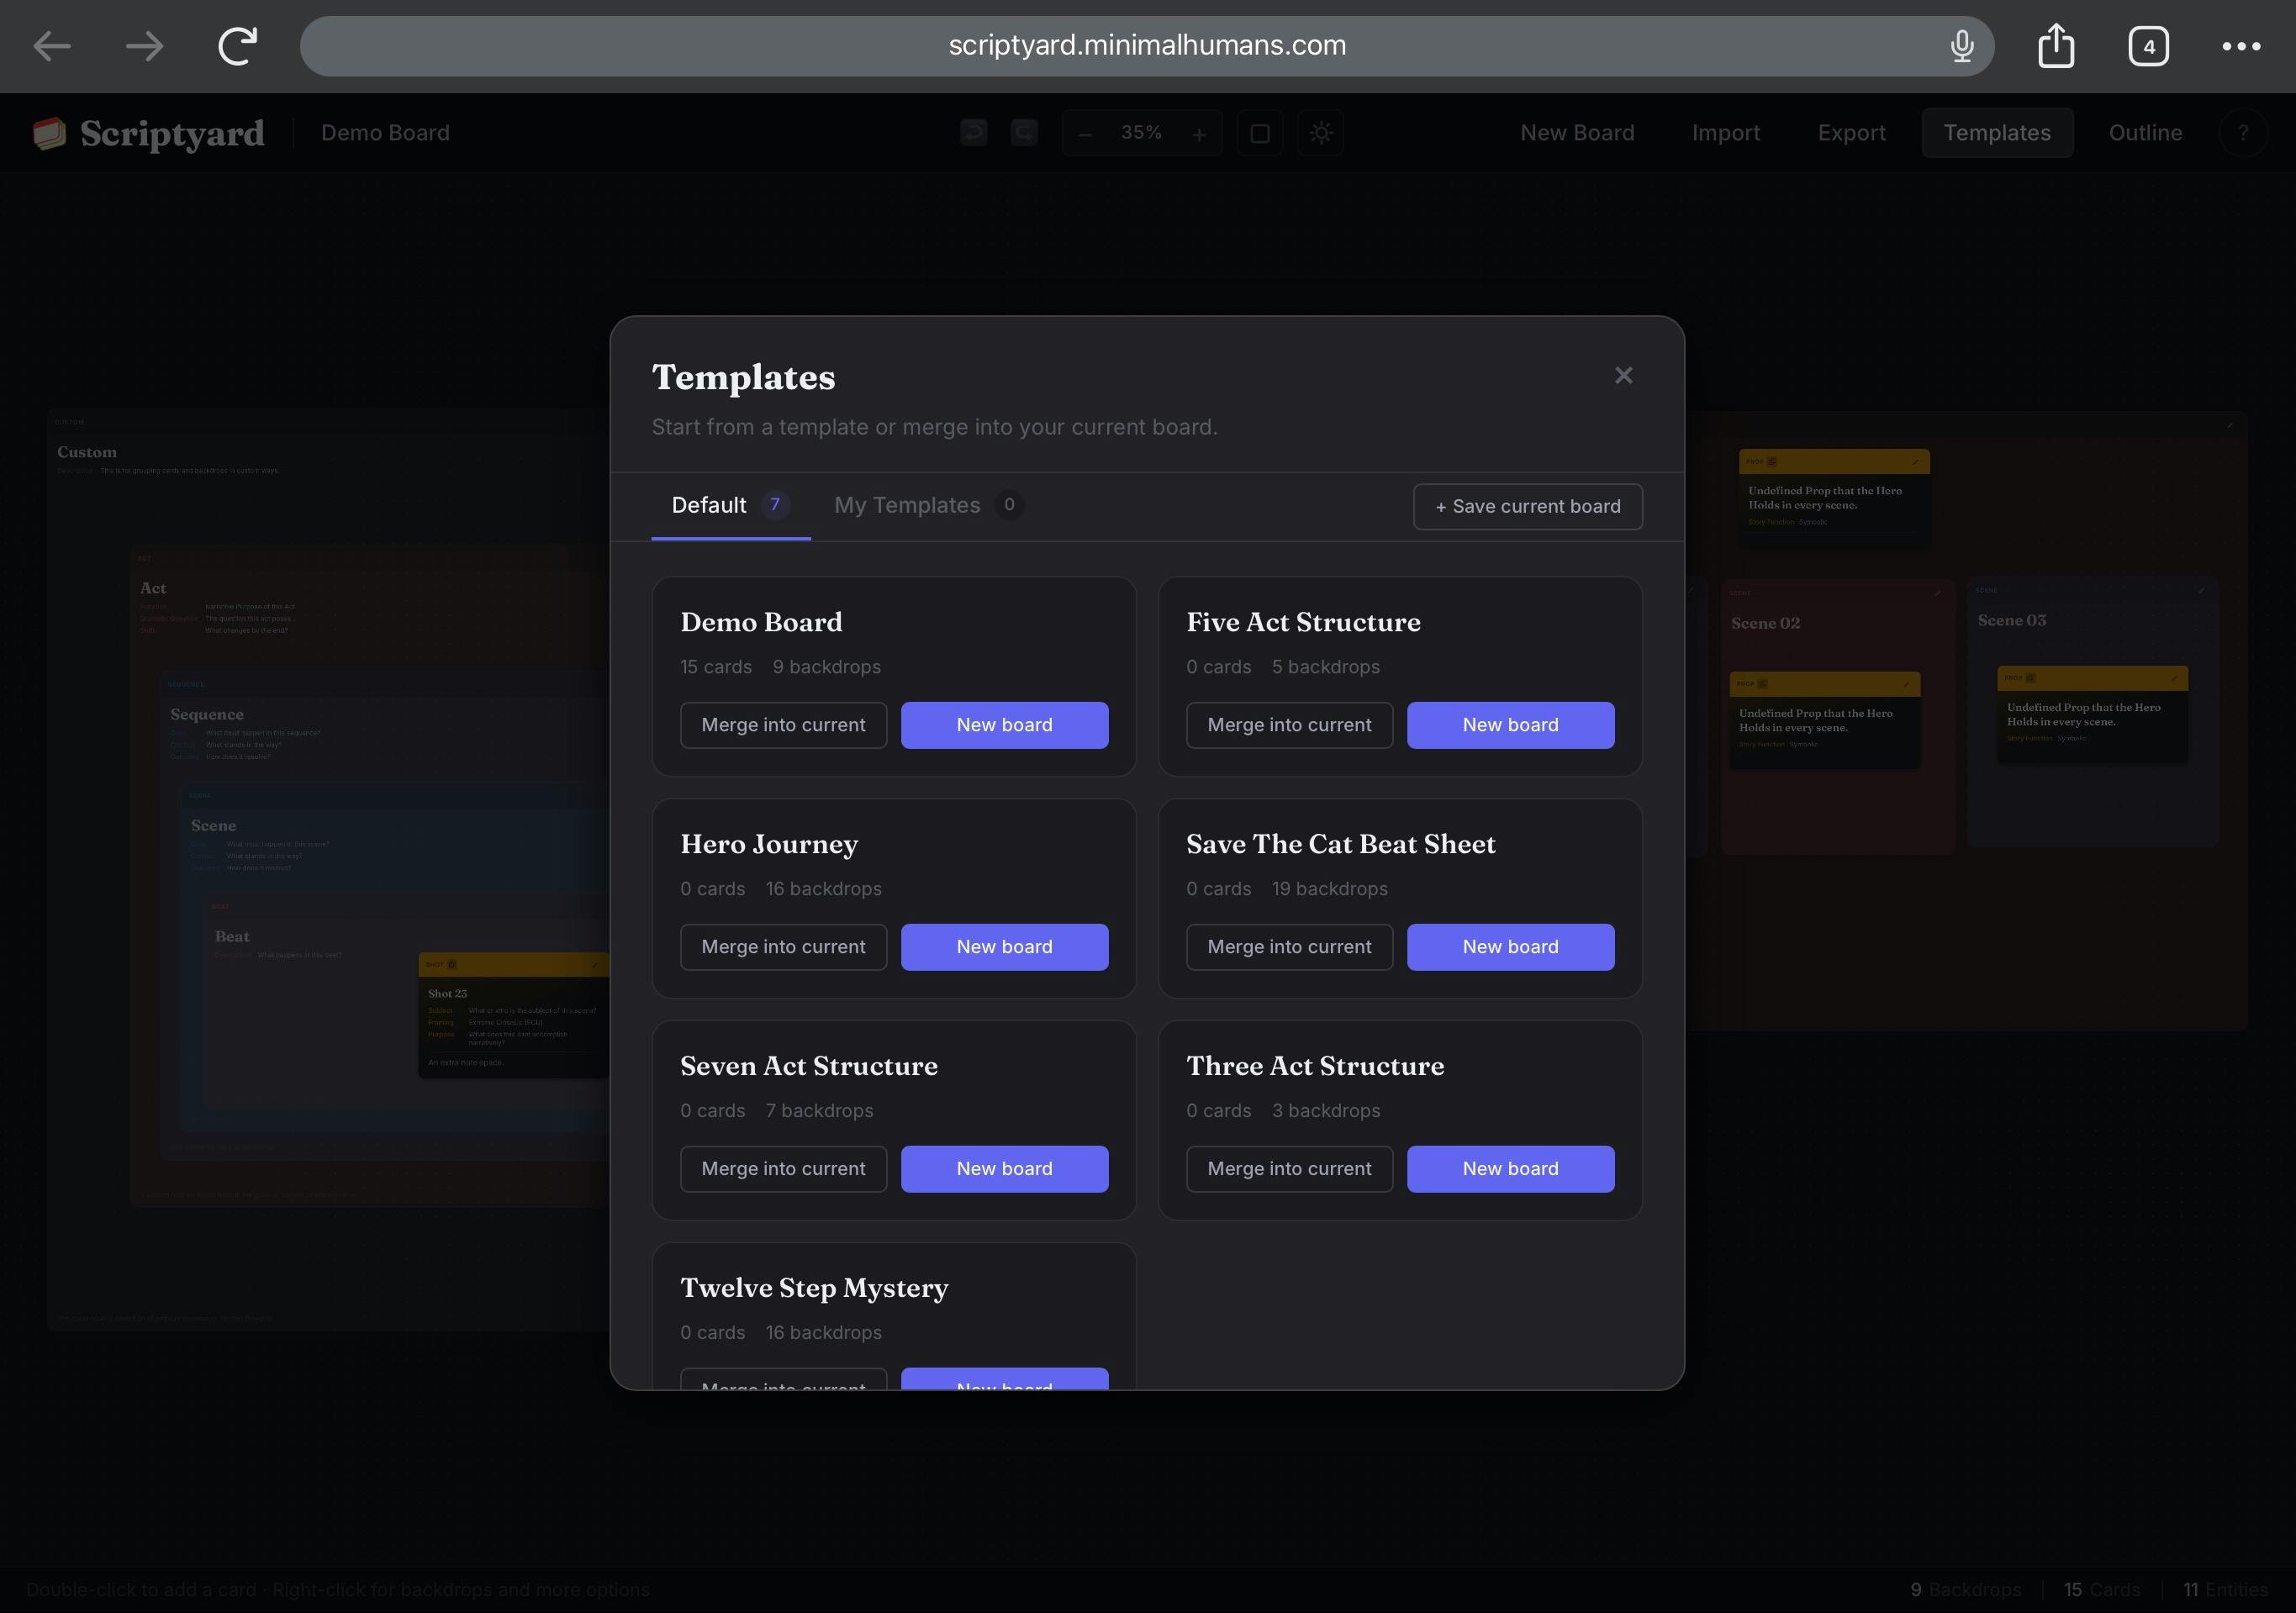The image size is (2296, 1613).
Task: Click the Save The Cat Beat Sheet title
Action: [1341, 844]
